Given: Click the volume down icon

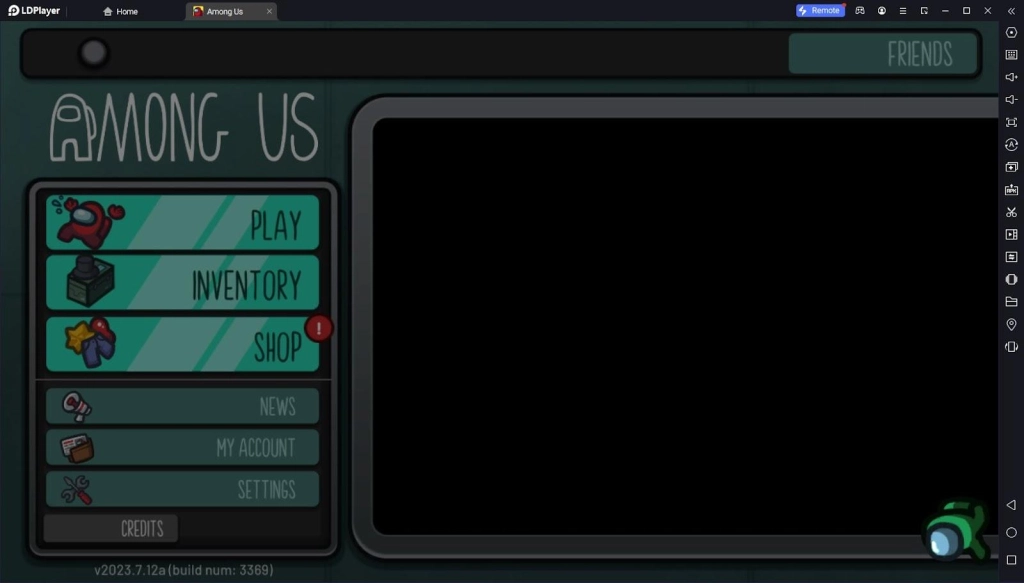Looking at the screenshot, I should tap(1011, 99).
